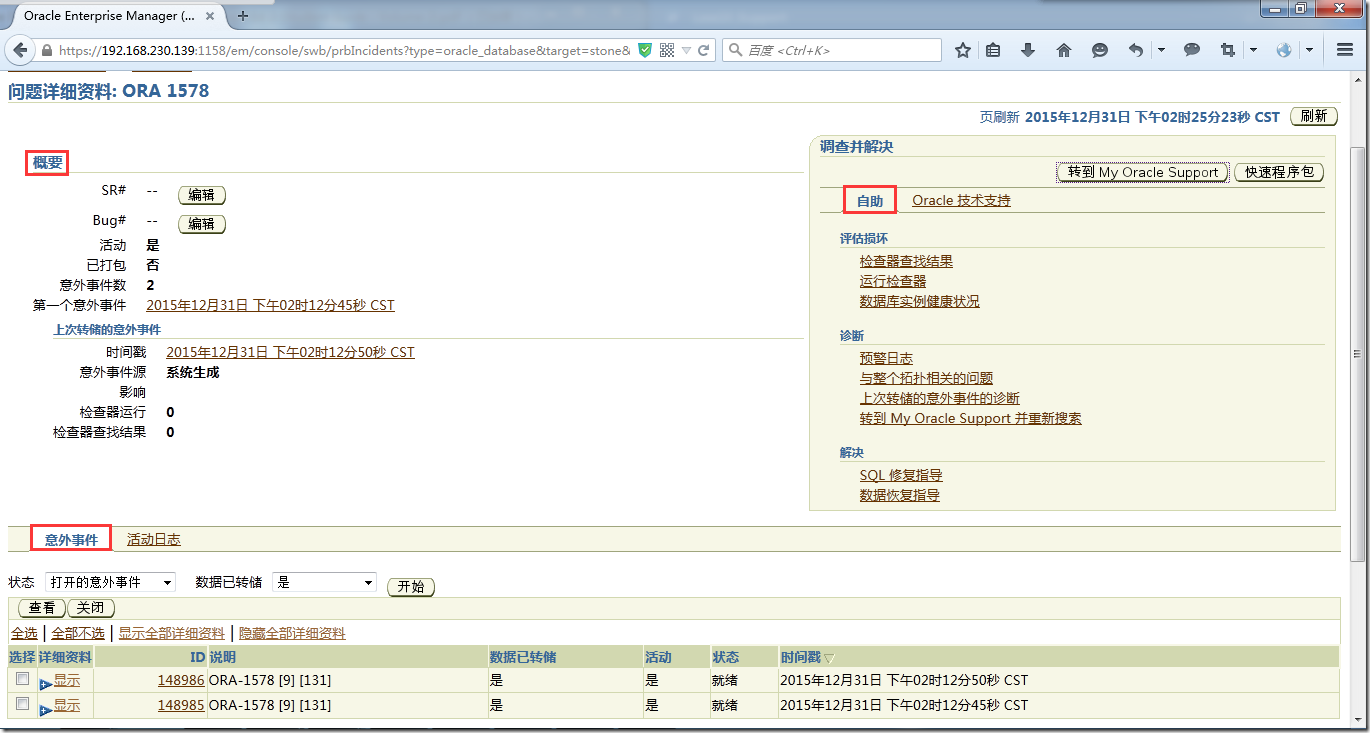The image size is (1370, 733).
Task: Click the green shield icon in address bar
Action: [x=646, y=50]
